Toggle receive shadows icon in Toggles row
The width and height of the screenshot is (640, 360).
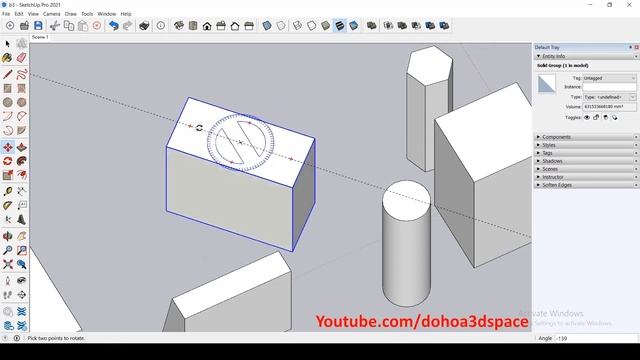pyautogui.click(x=605, y=118)
